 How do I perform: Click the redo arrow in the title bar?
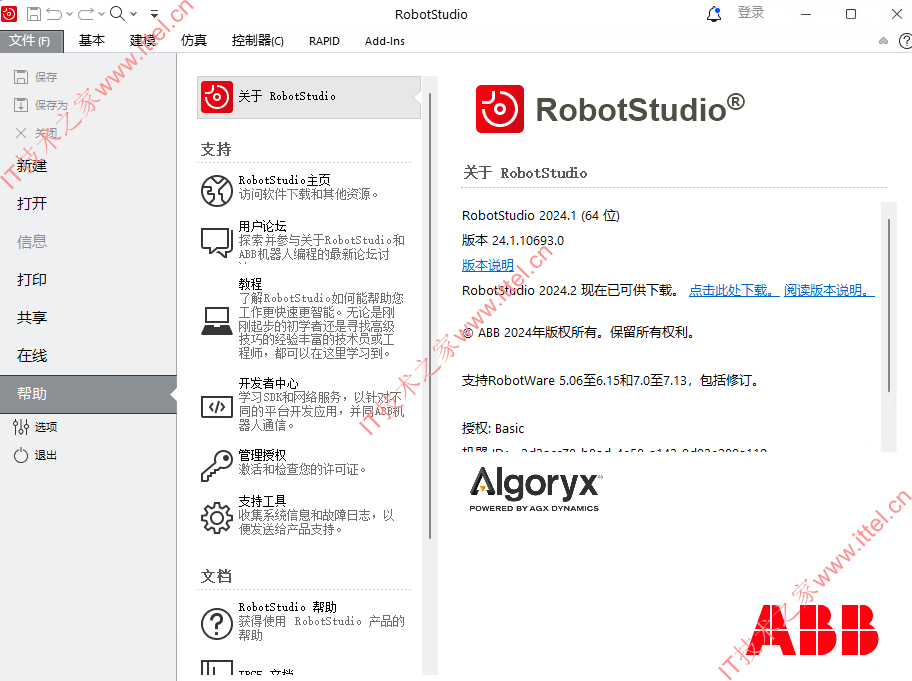86,14
